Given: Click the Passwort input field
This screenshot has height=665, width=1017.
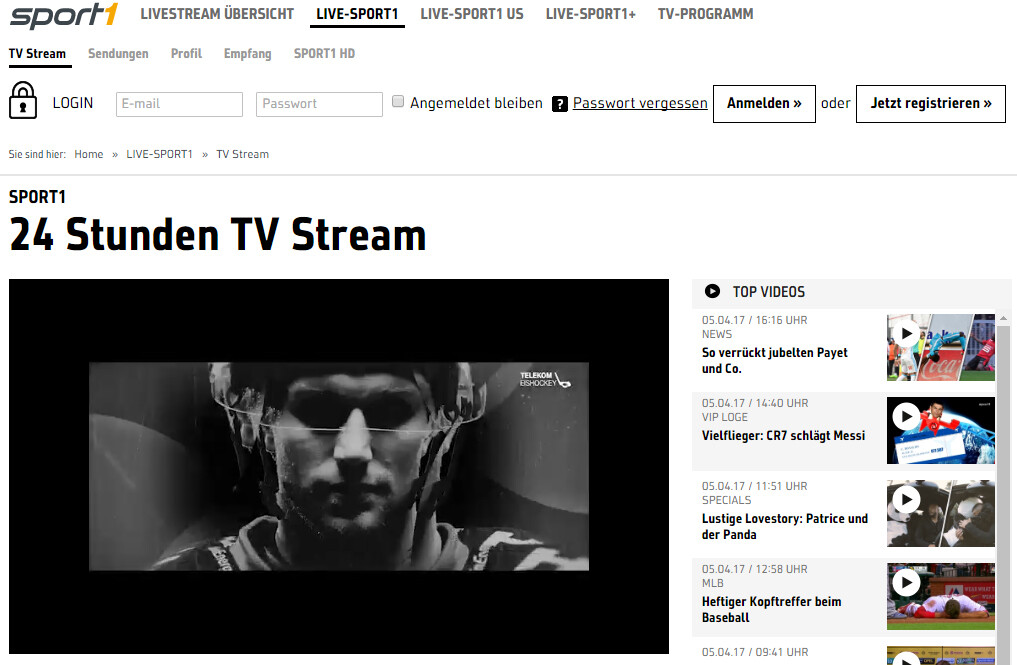Looking at the screenshot, I should 320,104.
